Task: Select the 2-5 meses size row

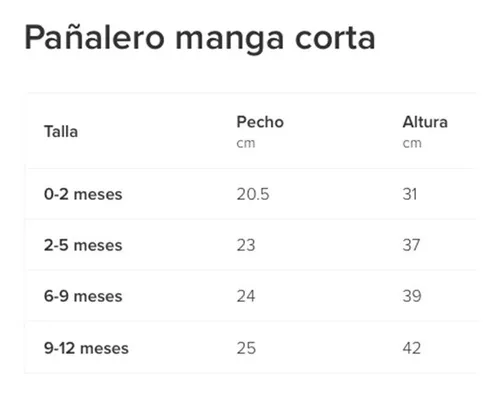Action: point(250,245)
